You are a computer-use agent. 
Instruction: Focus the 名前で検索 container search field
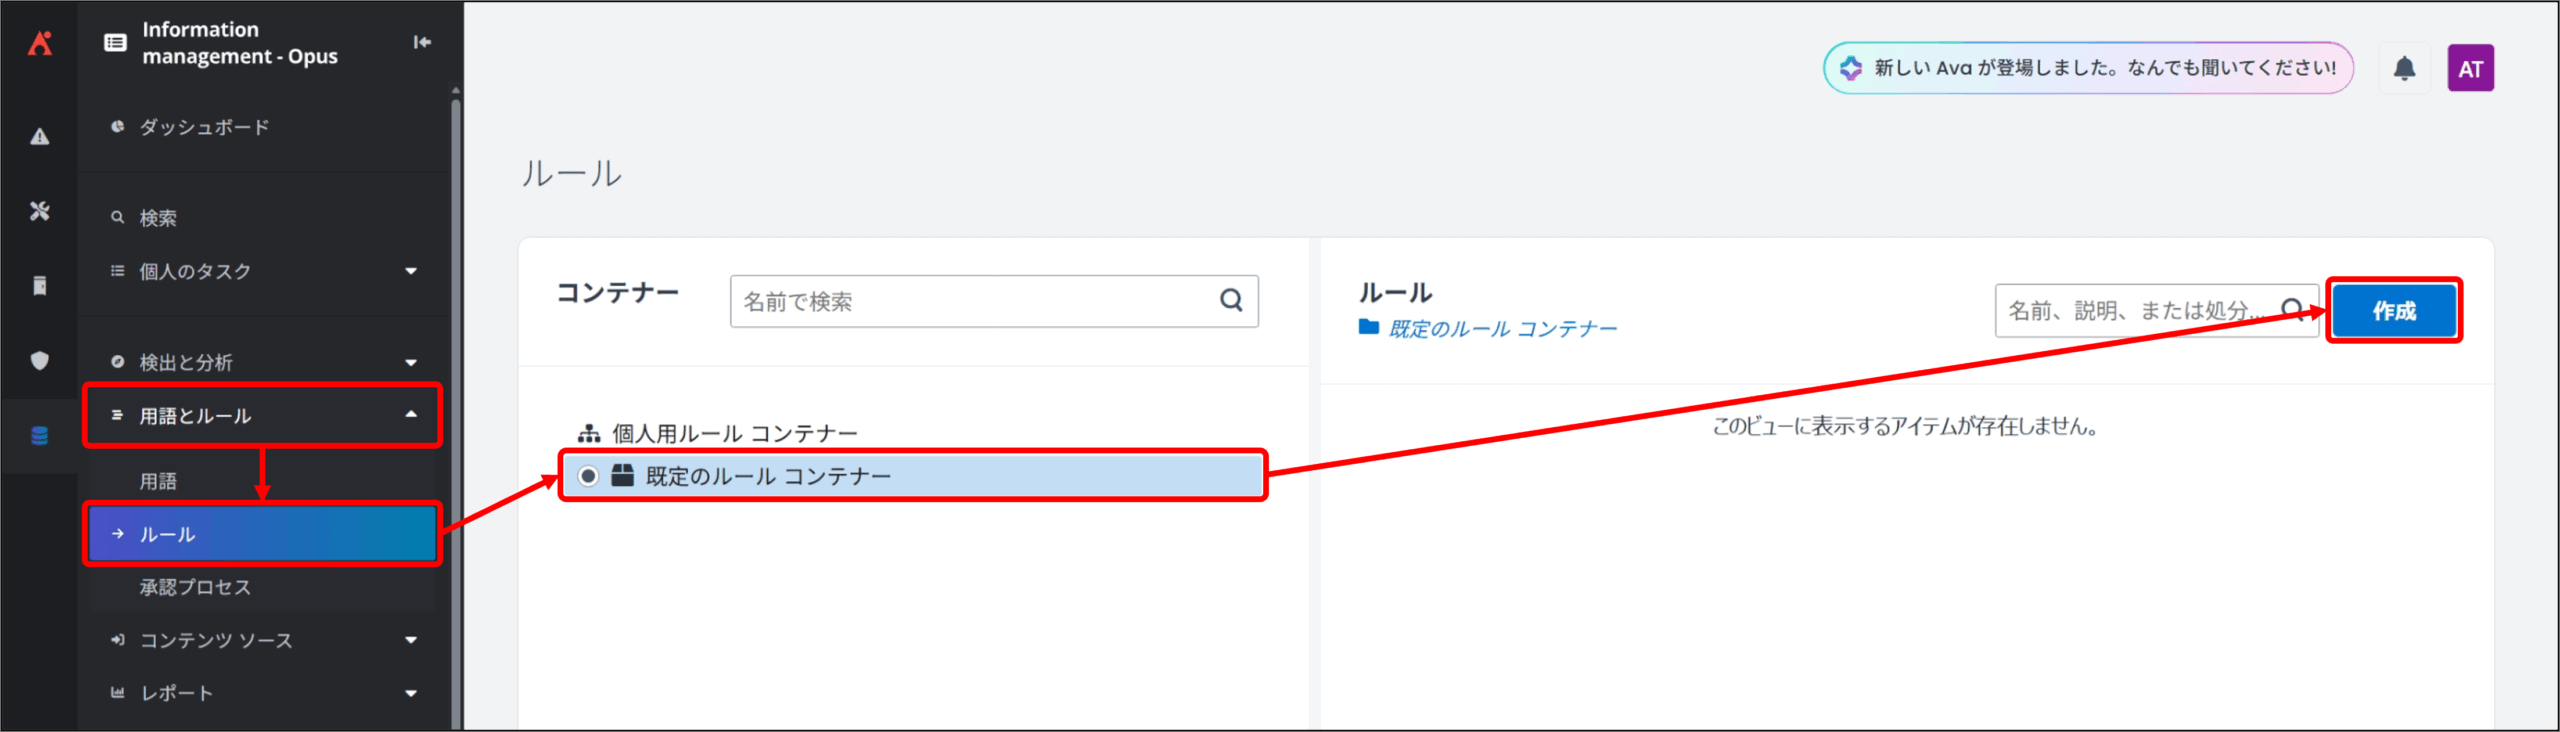(x=970, y=301)
